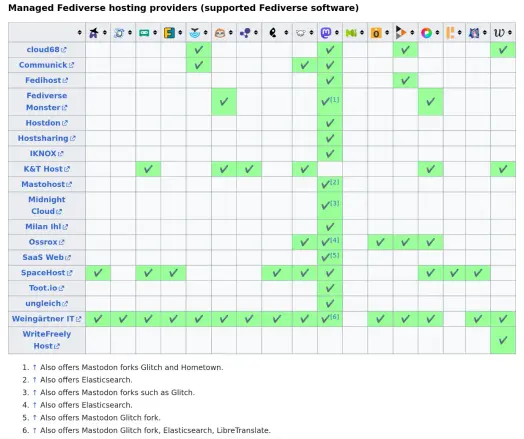Viewport: 524px width, 439px height.
Task: Open the Milan Ihl link
Action: [46, 227]
